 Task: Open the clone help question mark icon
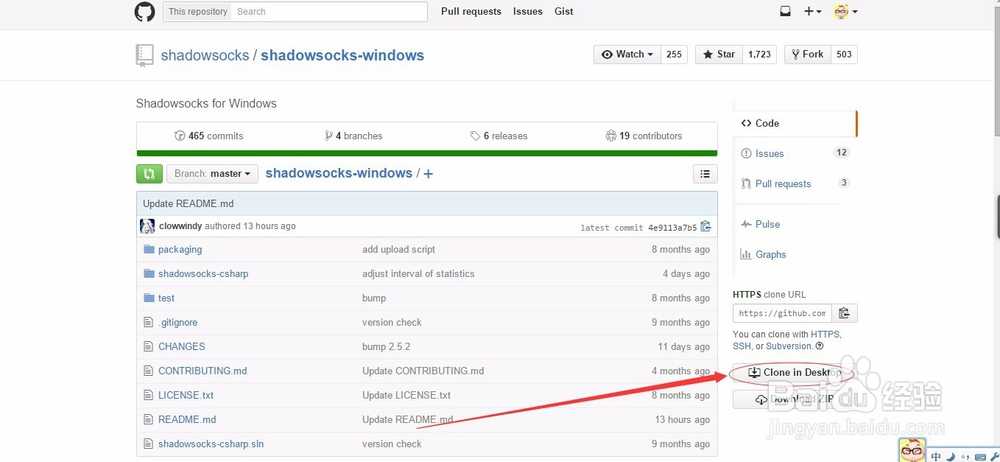click(x=820, y=346)
